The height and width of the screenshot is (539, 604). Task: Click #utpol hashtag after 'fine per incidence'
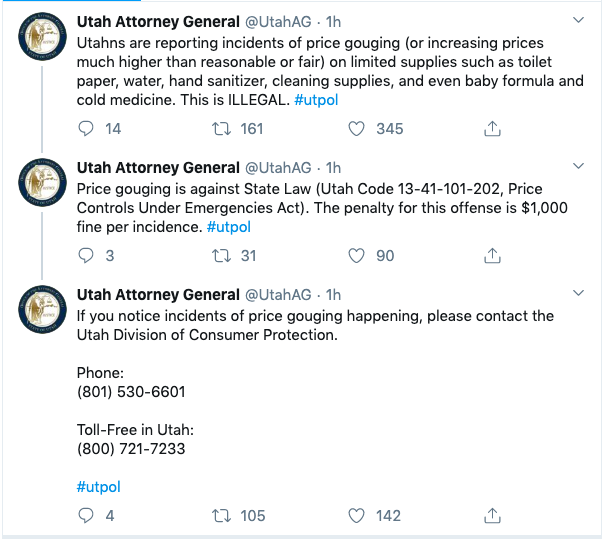(228, 227)
